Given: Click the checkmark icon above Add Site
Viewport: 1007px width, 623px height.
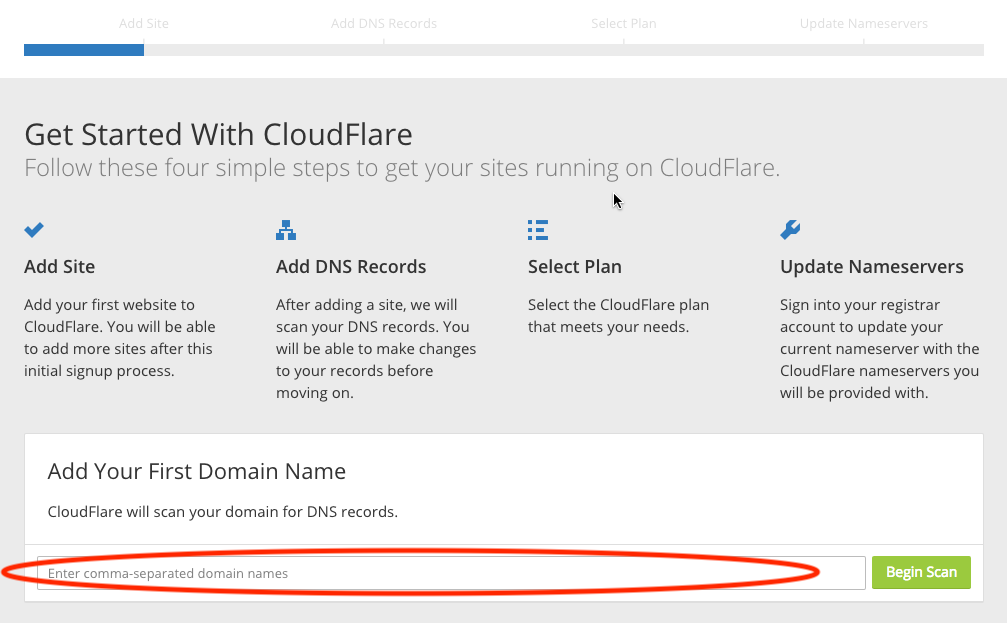Looking at the screenshot, I should point(34,229).
